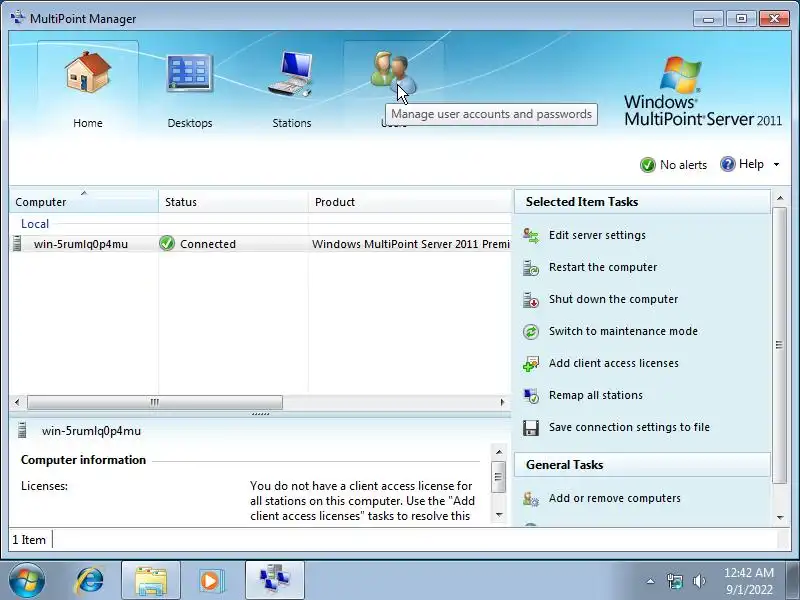Sort by the Computer column header
The image size is (800, 600).
tap(84, 202)
